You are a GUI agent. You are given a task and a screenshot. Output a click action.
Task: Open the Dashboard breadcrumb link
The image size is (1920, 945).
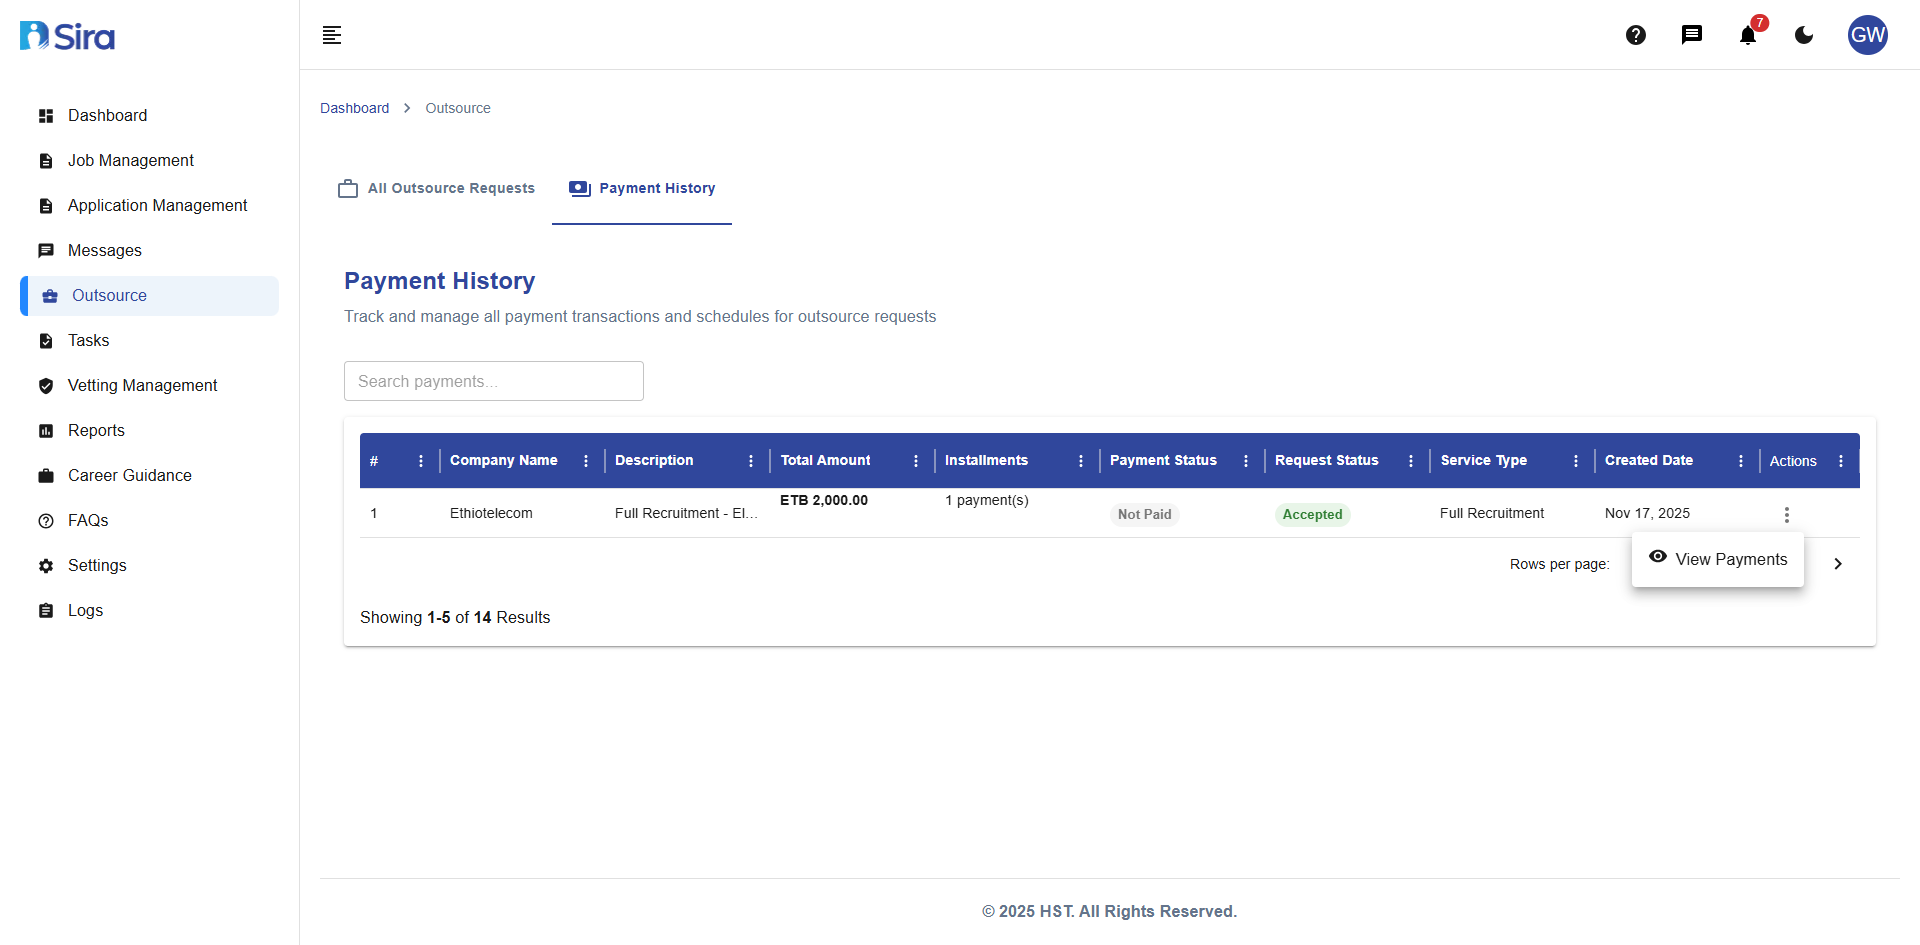point(355,108)
